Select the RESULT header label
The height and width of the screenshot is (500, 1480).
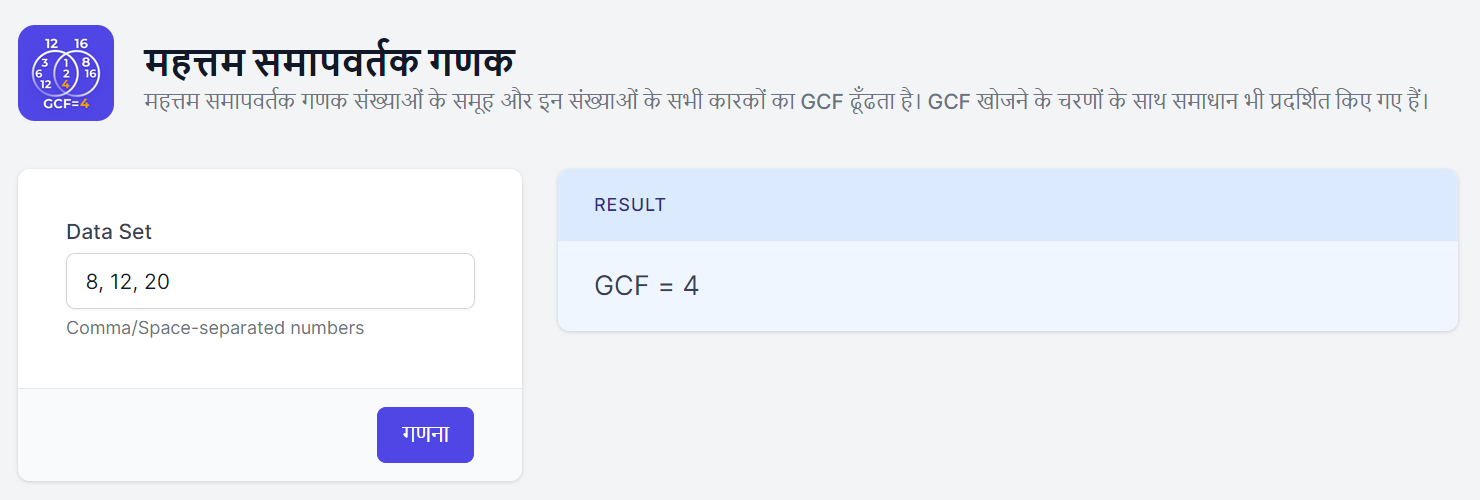[630, 205]
